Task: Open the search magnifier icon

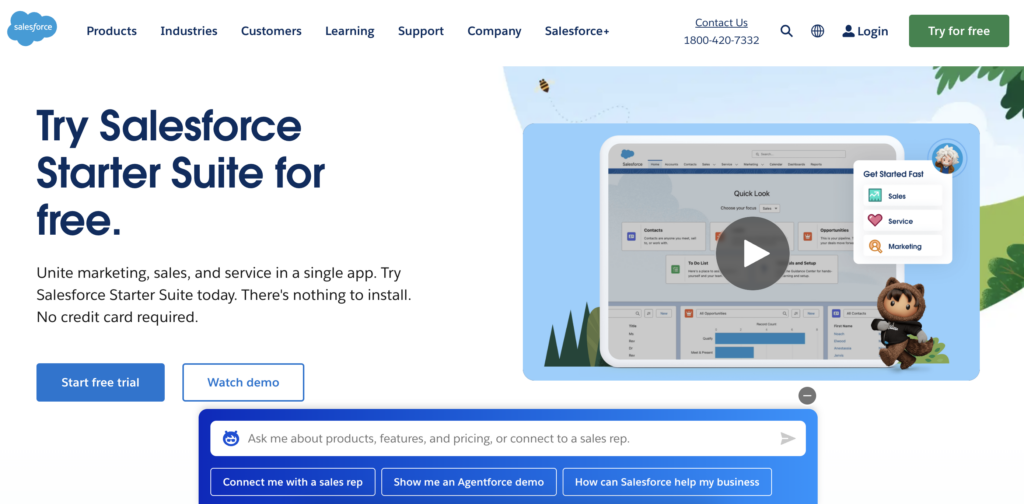Action: point(786,31)
